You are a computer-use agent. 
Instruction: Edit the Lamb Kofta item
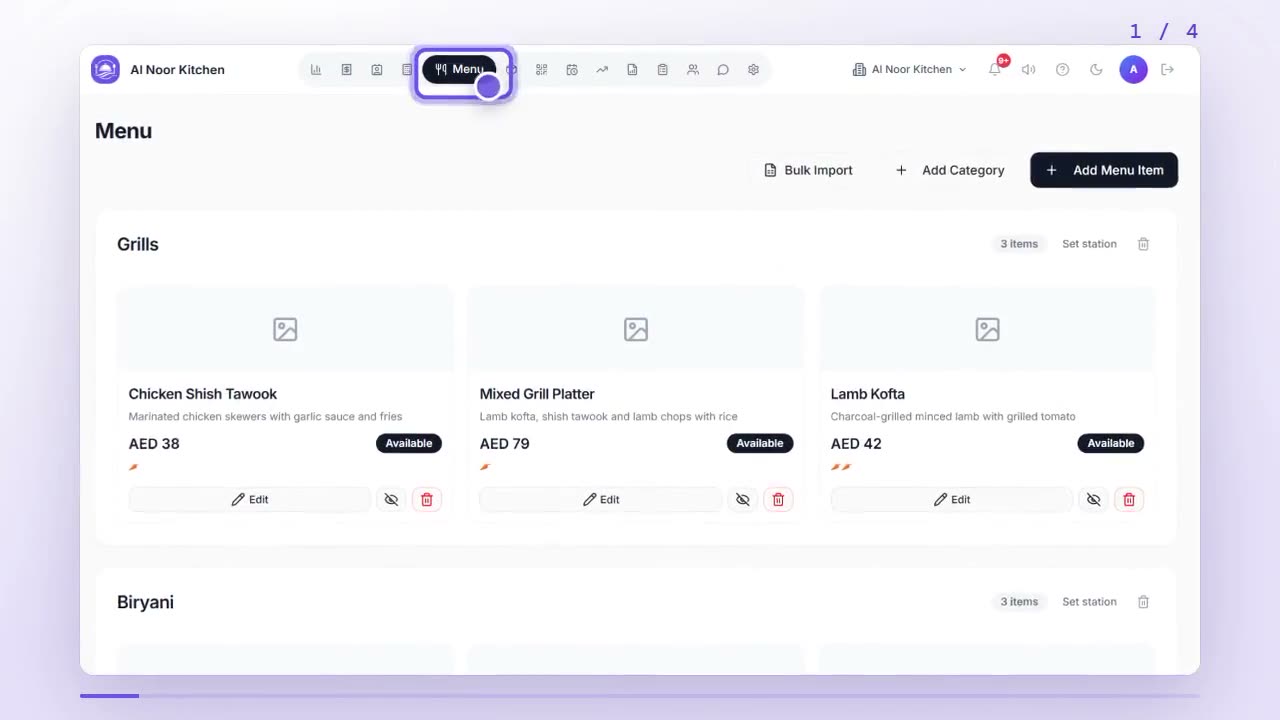952,499
